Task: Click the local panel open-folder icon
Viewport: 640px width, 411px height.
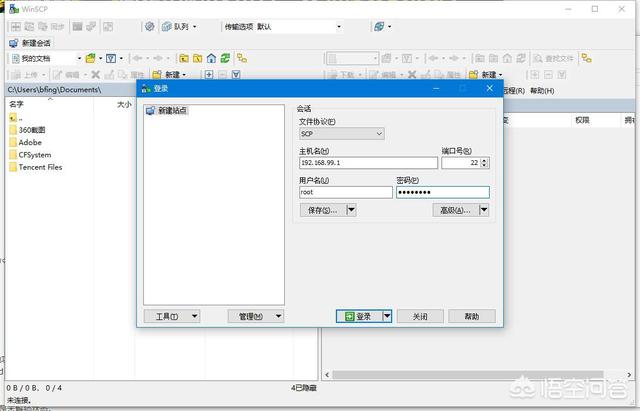Action: (x=90, y=58)
